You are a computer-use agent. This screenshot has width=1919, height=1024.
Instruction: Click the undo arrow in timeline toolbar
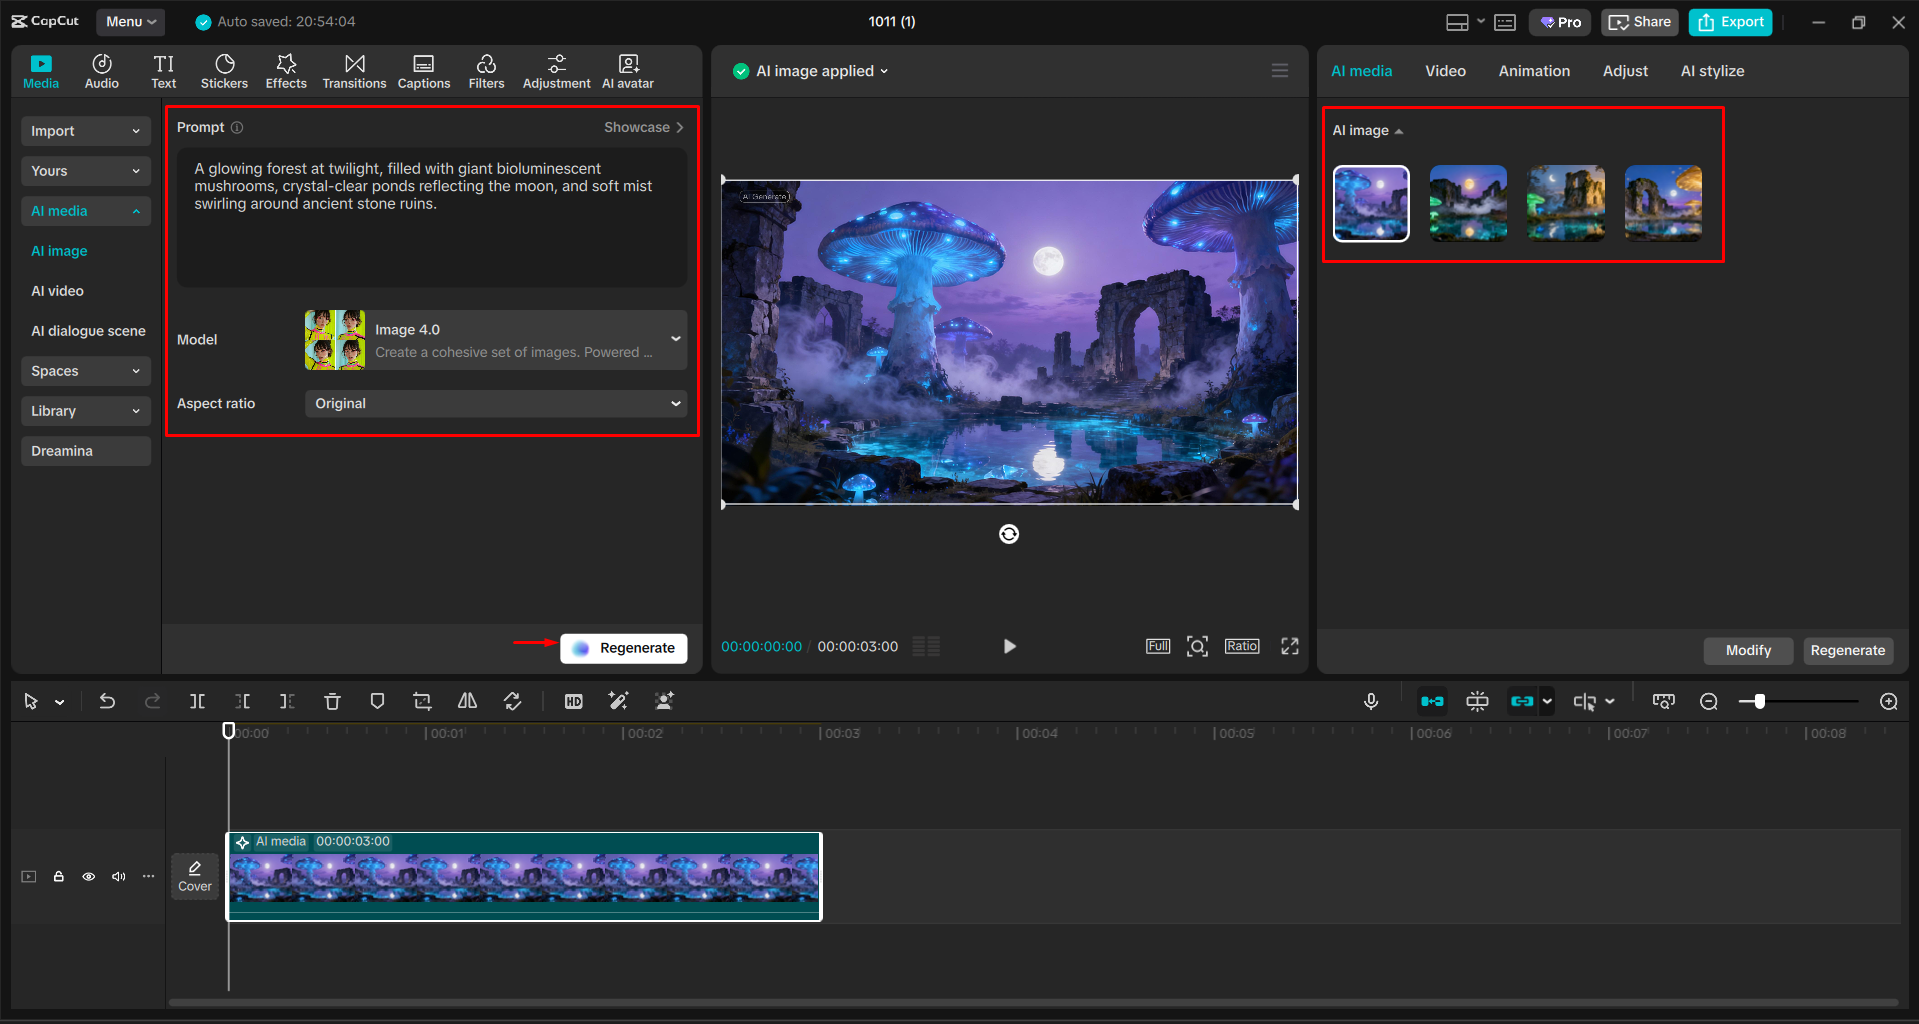coord(107,702)
